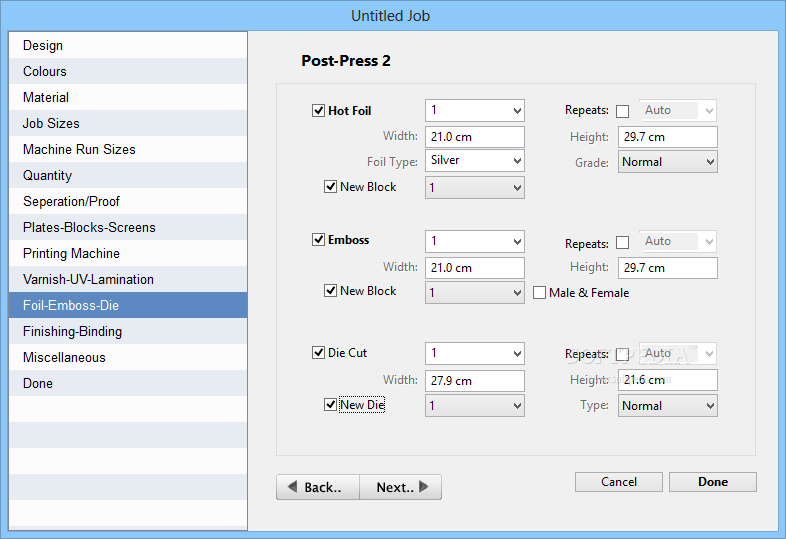
Task: Go to the Design step
Action: [x=128, y=45]
